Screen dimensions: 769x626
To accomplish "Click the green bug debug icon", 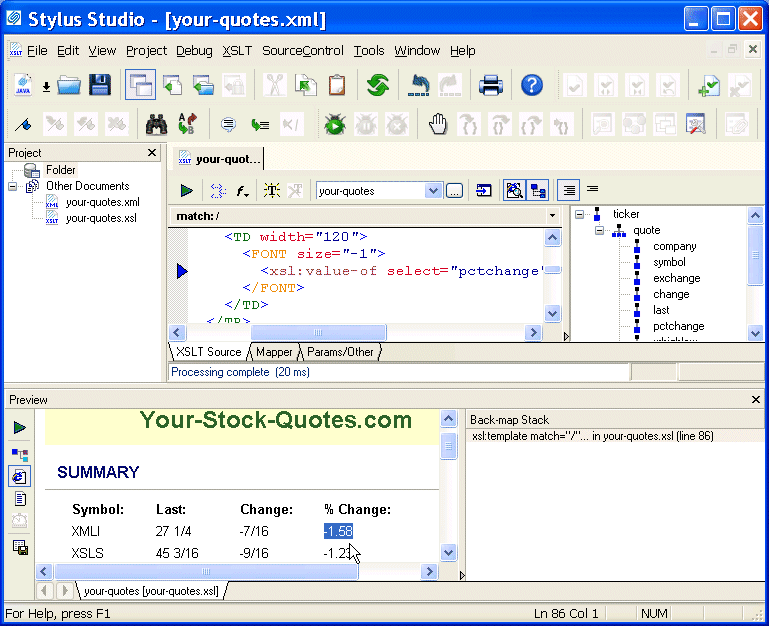I will [x=334, y=125].
